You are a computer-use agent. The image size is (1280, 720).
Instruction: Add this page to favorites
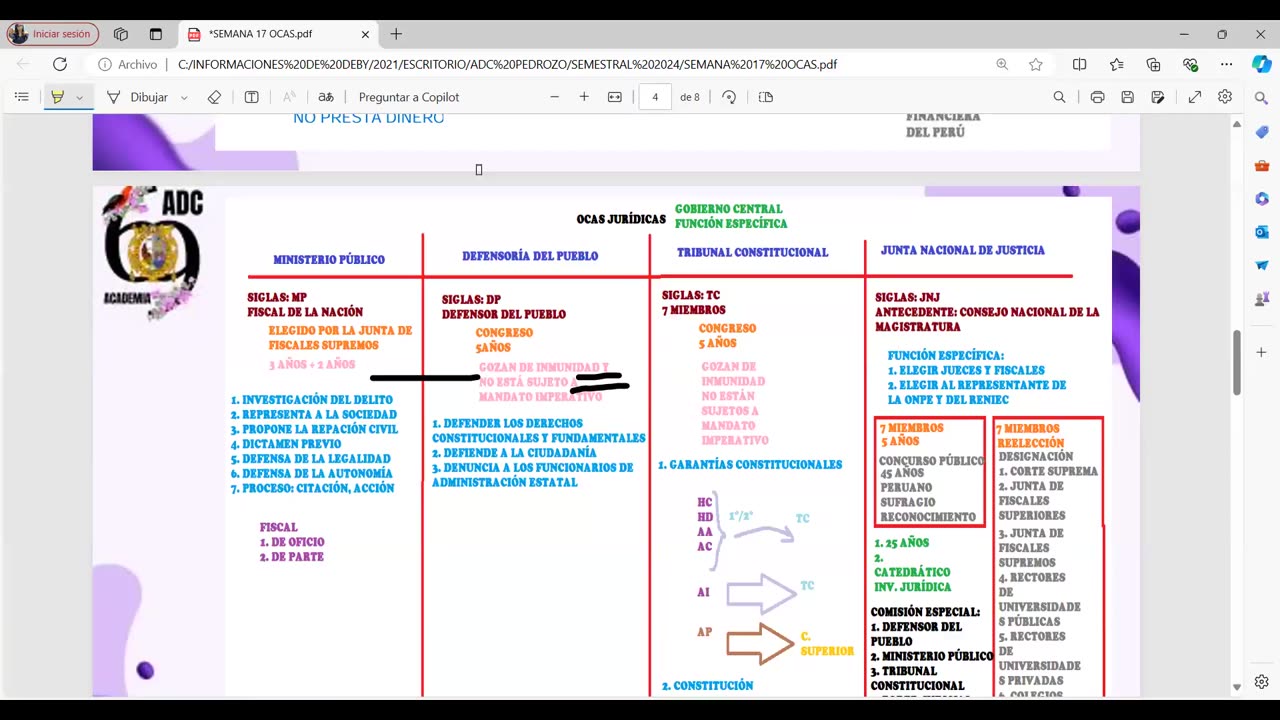point(1036,64)
